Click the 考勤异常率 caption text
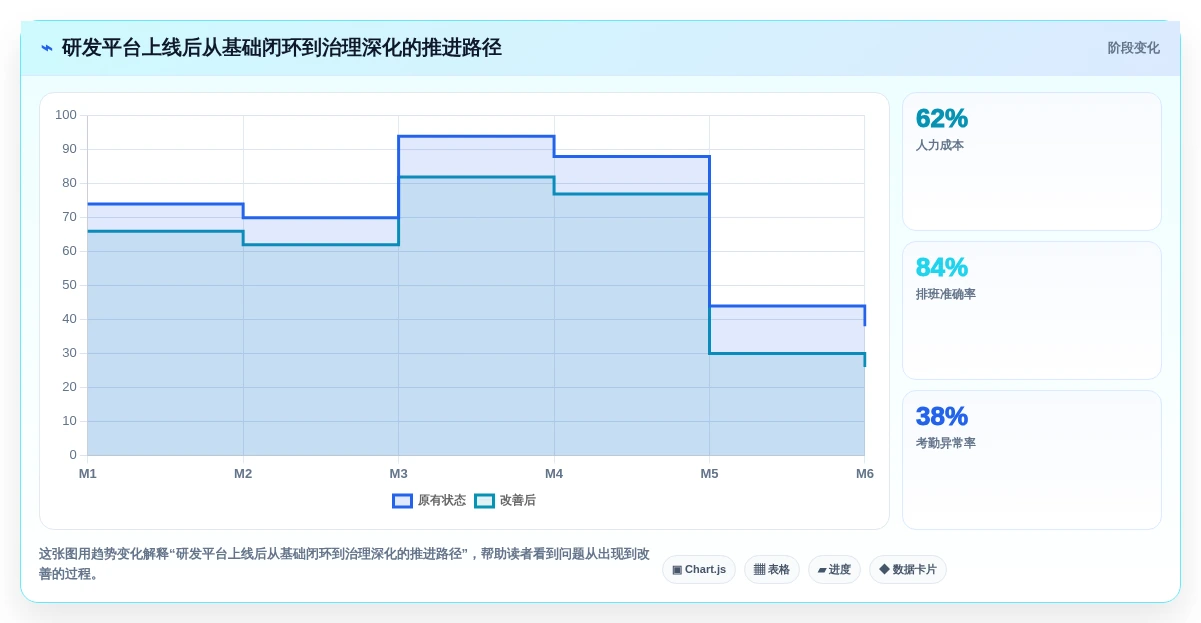This screenshot has height=623, width=1201. pyautogui.click(x=946, y=443)
